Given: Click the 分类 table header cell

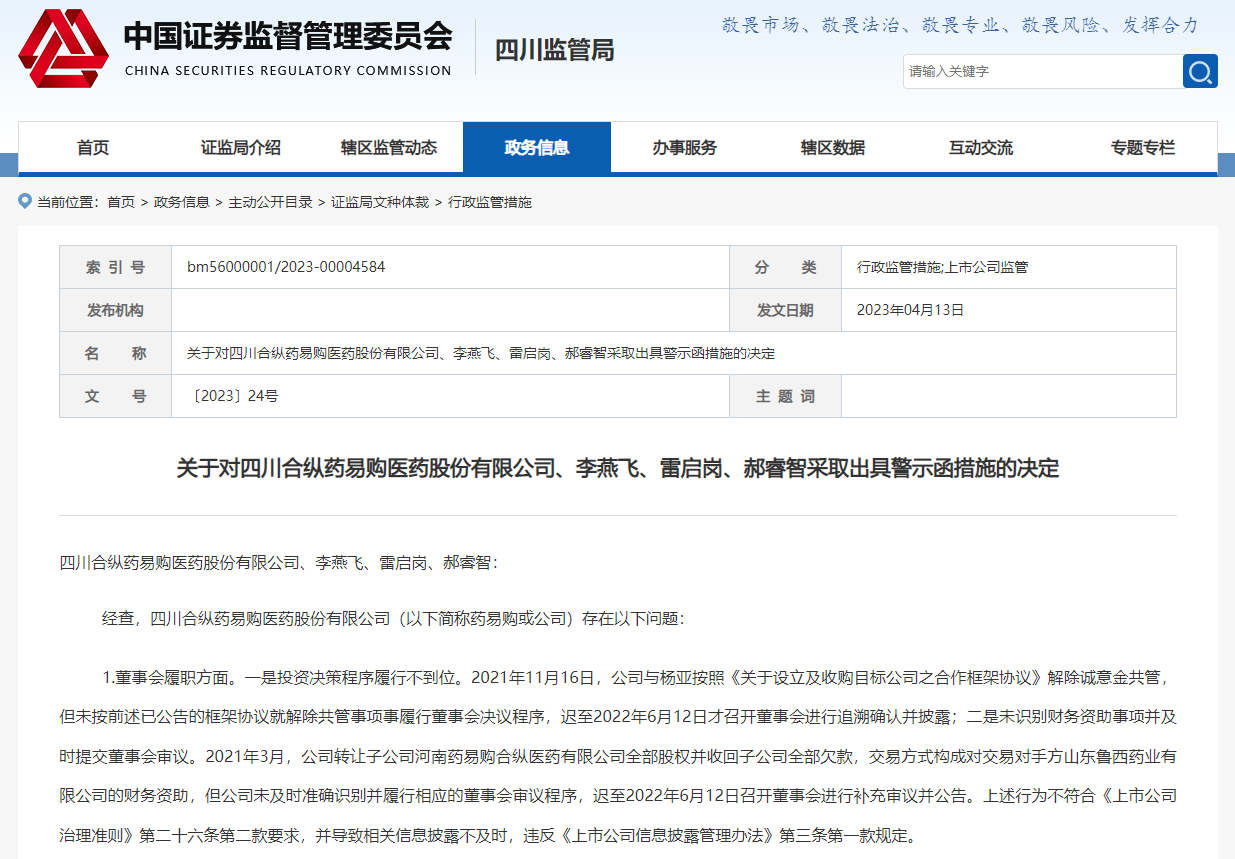Looking at the screenshot, I should pos(785,267).
